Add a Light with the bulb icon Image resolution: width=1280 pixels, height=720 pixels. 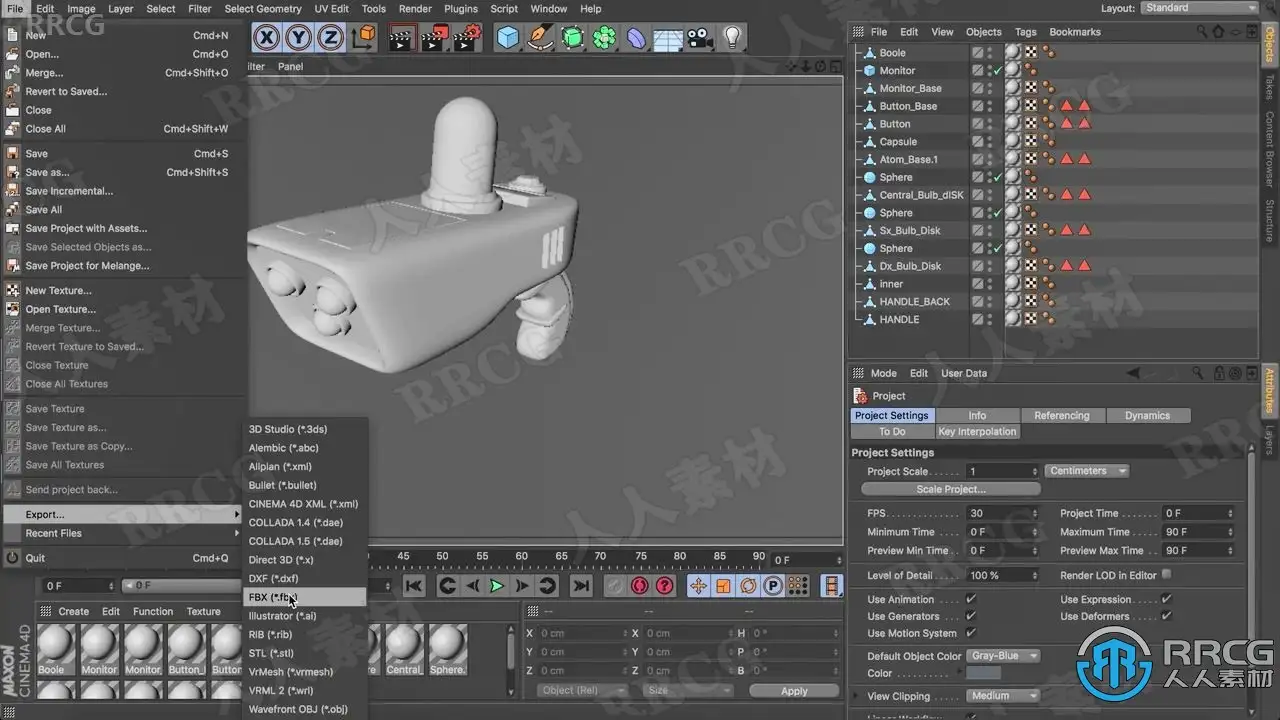point(733,38)
